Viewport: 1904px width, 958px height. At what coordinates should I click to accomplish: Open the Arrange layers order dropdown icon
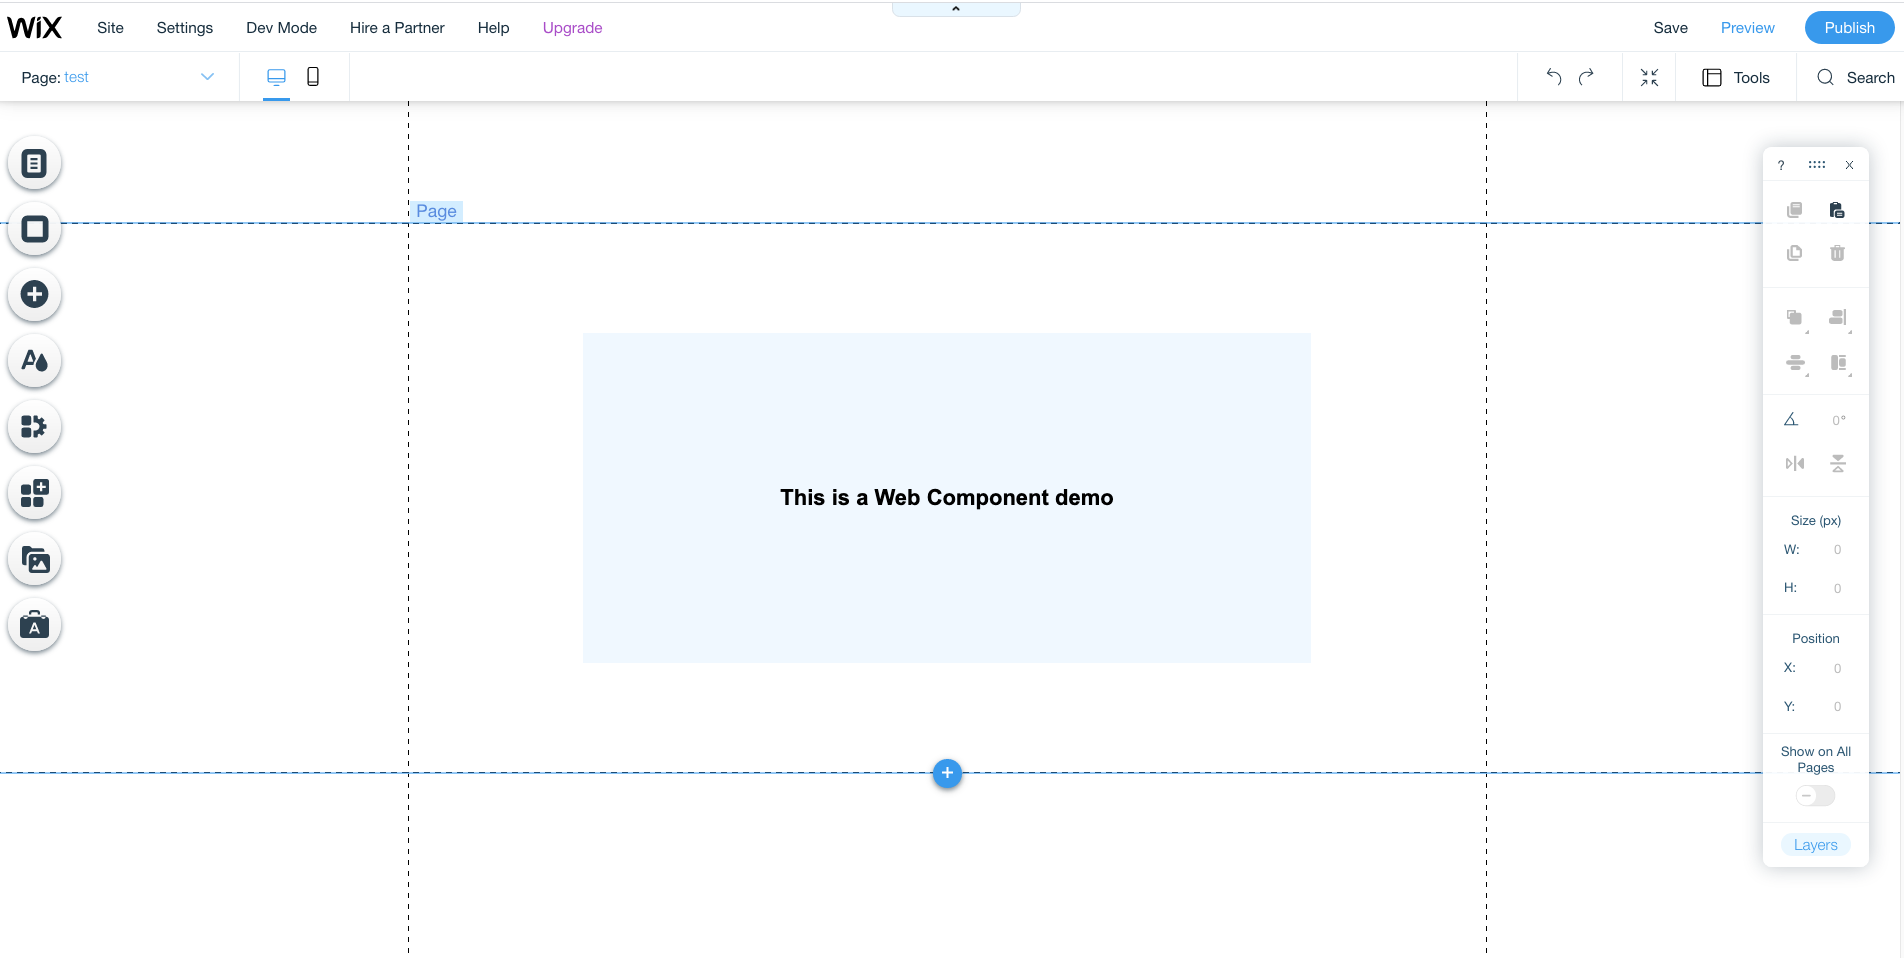(x=1797, y=319)
